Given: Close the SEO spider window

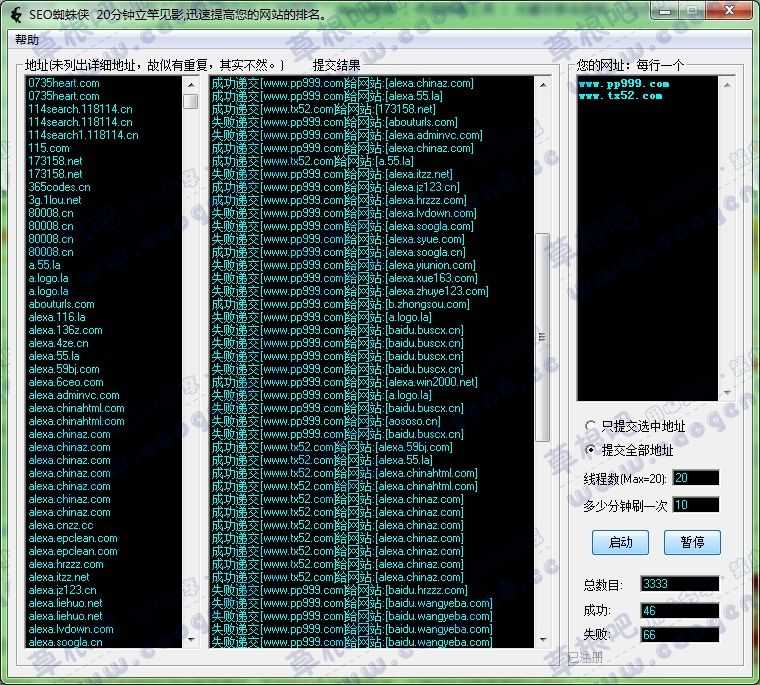Looking at the screenshot, I should 730,10.
